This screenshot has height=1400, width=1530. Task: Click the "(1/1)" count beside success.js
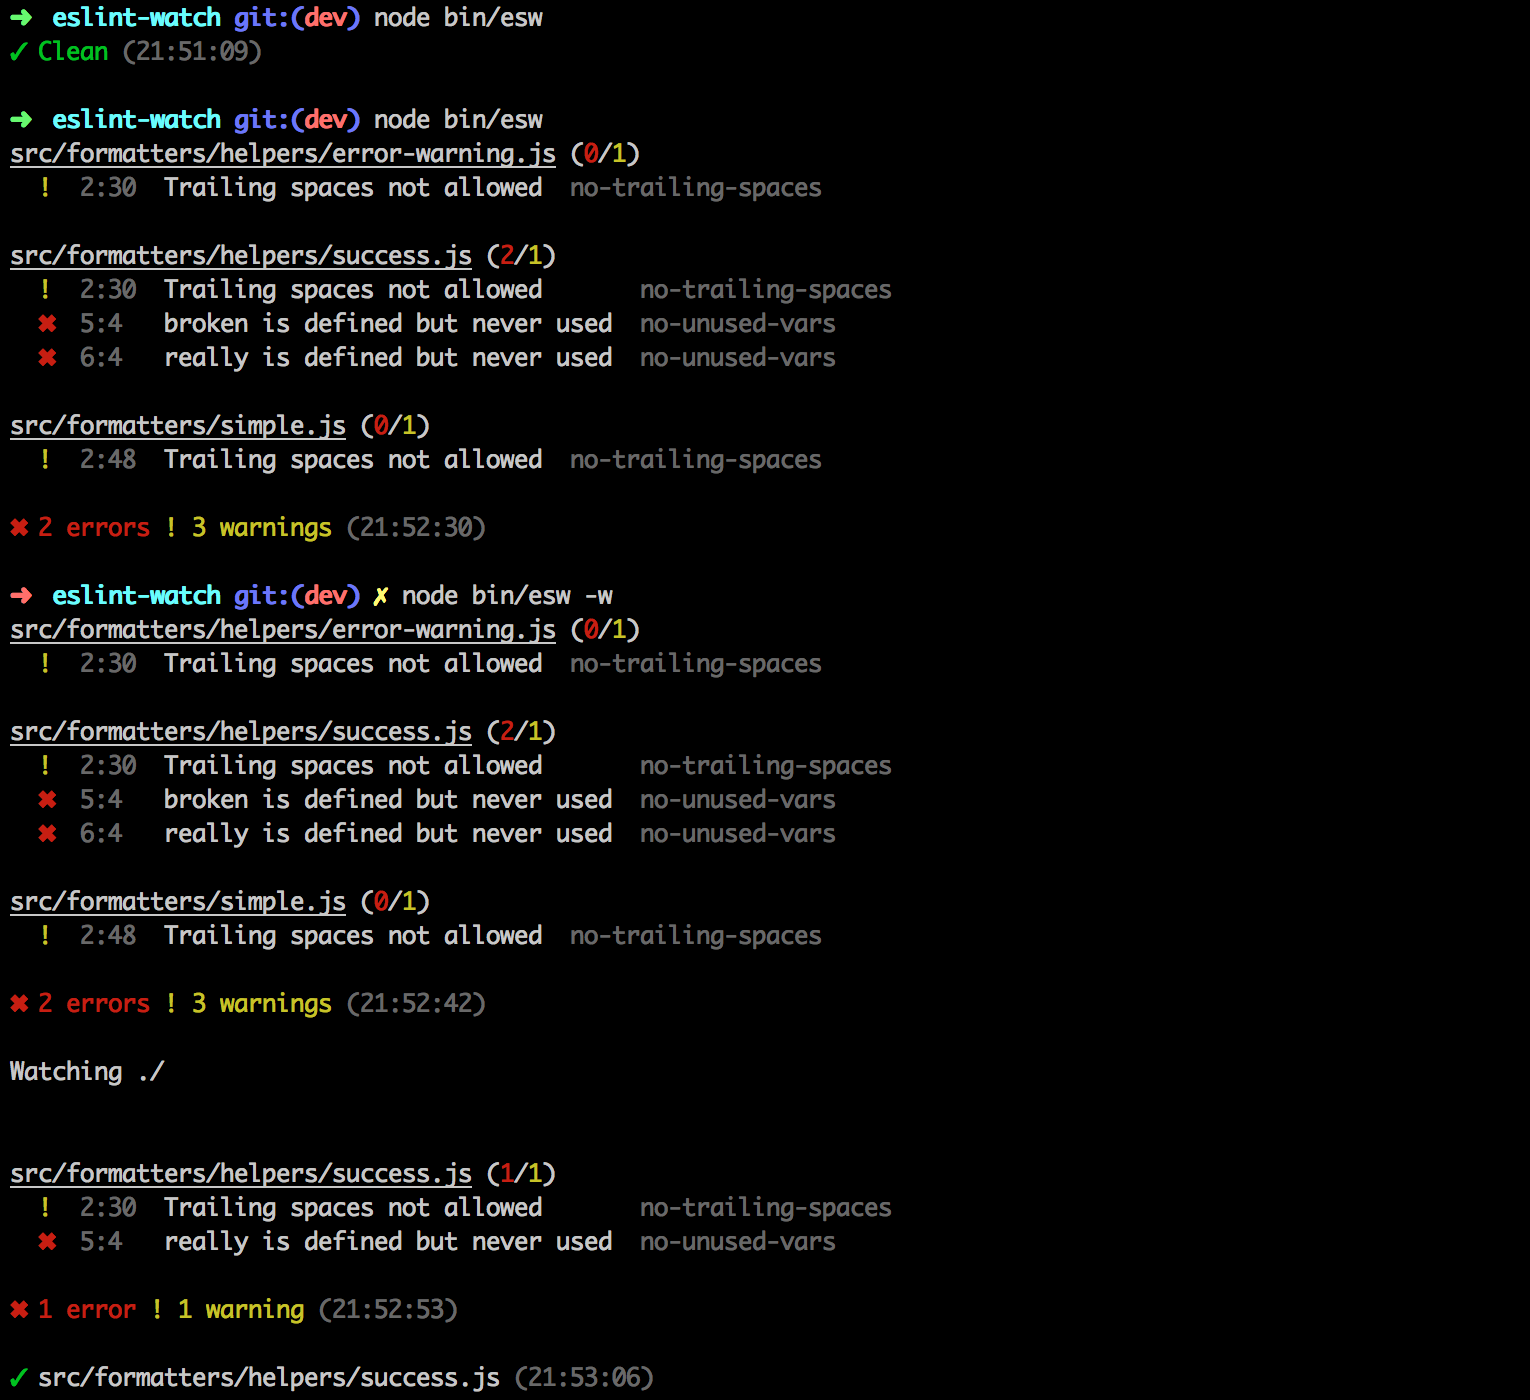tap(521, 1174)
